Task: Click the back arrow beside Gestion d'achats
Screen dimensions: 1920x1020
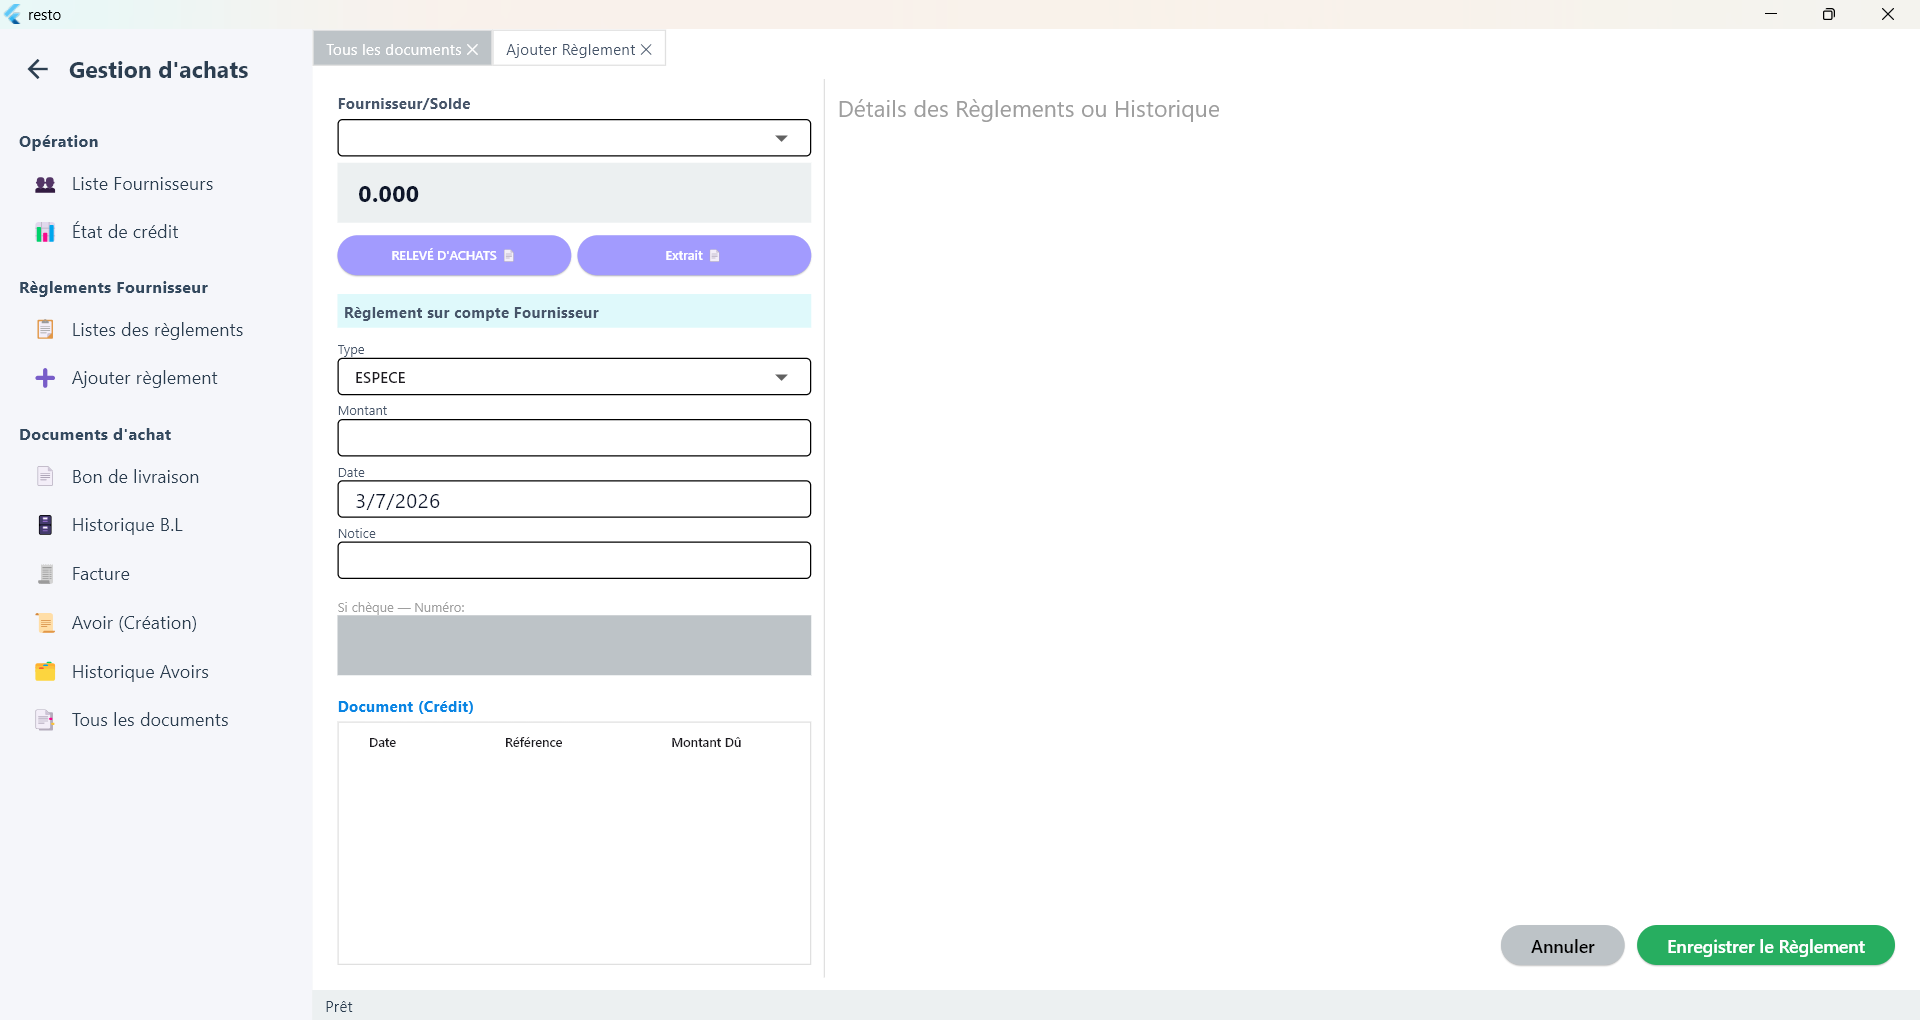Action: coord(38,69)
